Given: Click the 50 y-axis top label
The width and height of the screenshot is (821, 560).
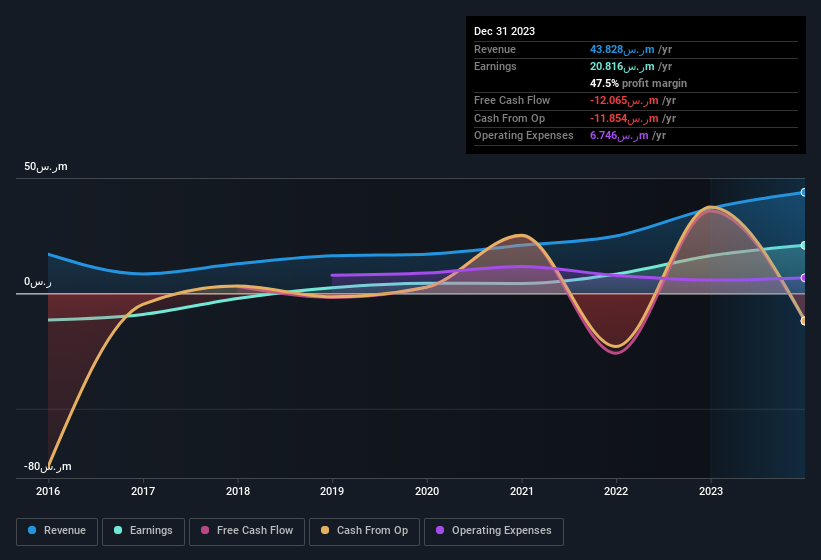Looking at the screenshot, I should (x=46, y=166).
